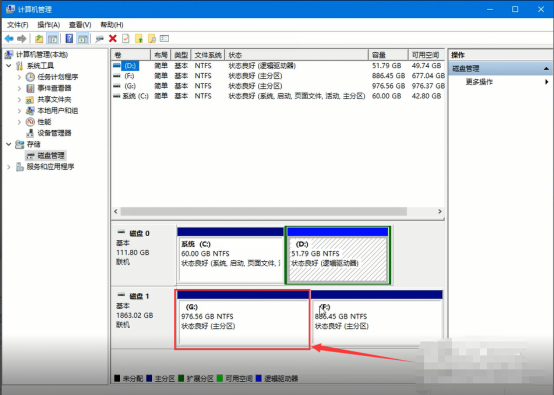Image resolution: width=554 pixels, height=395 pixels.
Task: Click the horizontal scrollbar left arrow
Action: pyautogui.click(x=116, y=211)
